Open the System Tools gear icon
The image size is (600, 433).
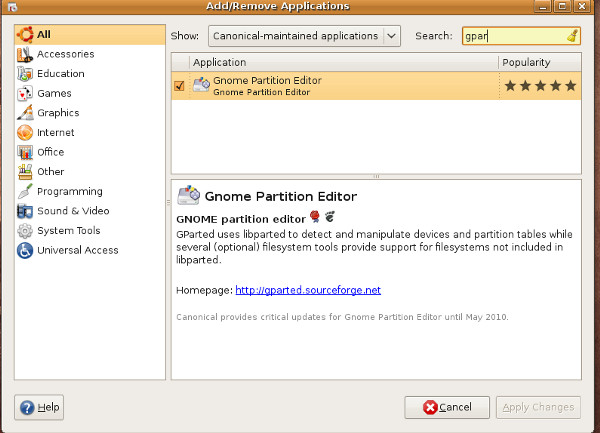pos(25,231)
